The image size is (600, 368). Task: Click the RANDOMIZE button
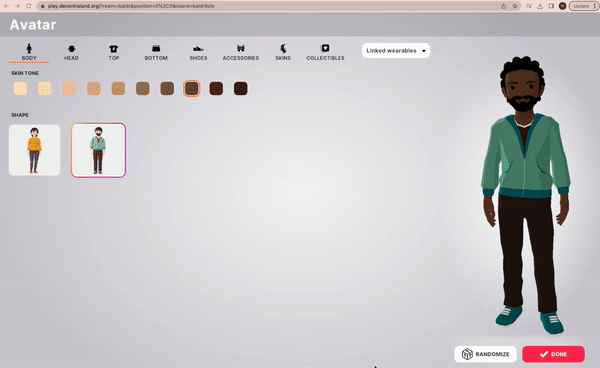coord(485,354)
